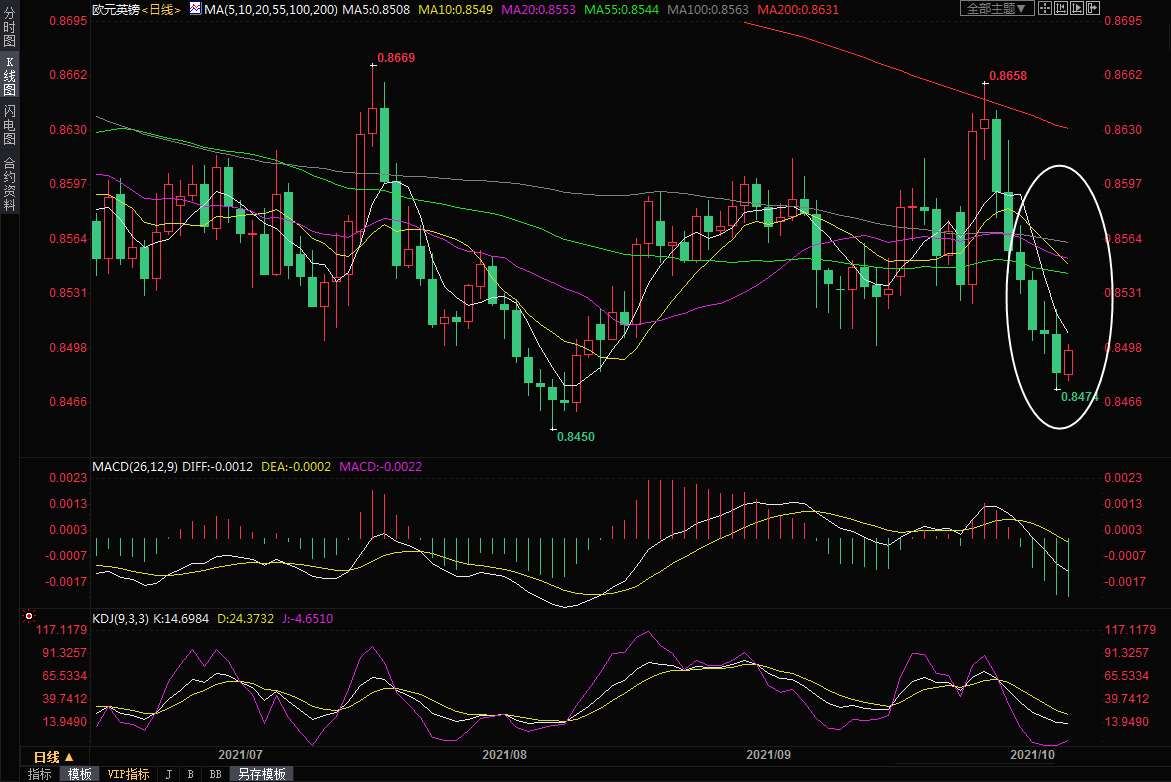Select the 指标 bottom tab
The height and width of the screenshot is (782, 1171).
40,774
